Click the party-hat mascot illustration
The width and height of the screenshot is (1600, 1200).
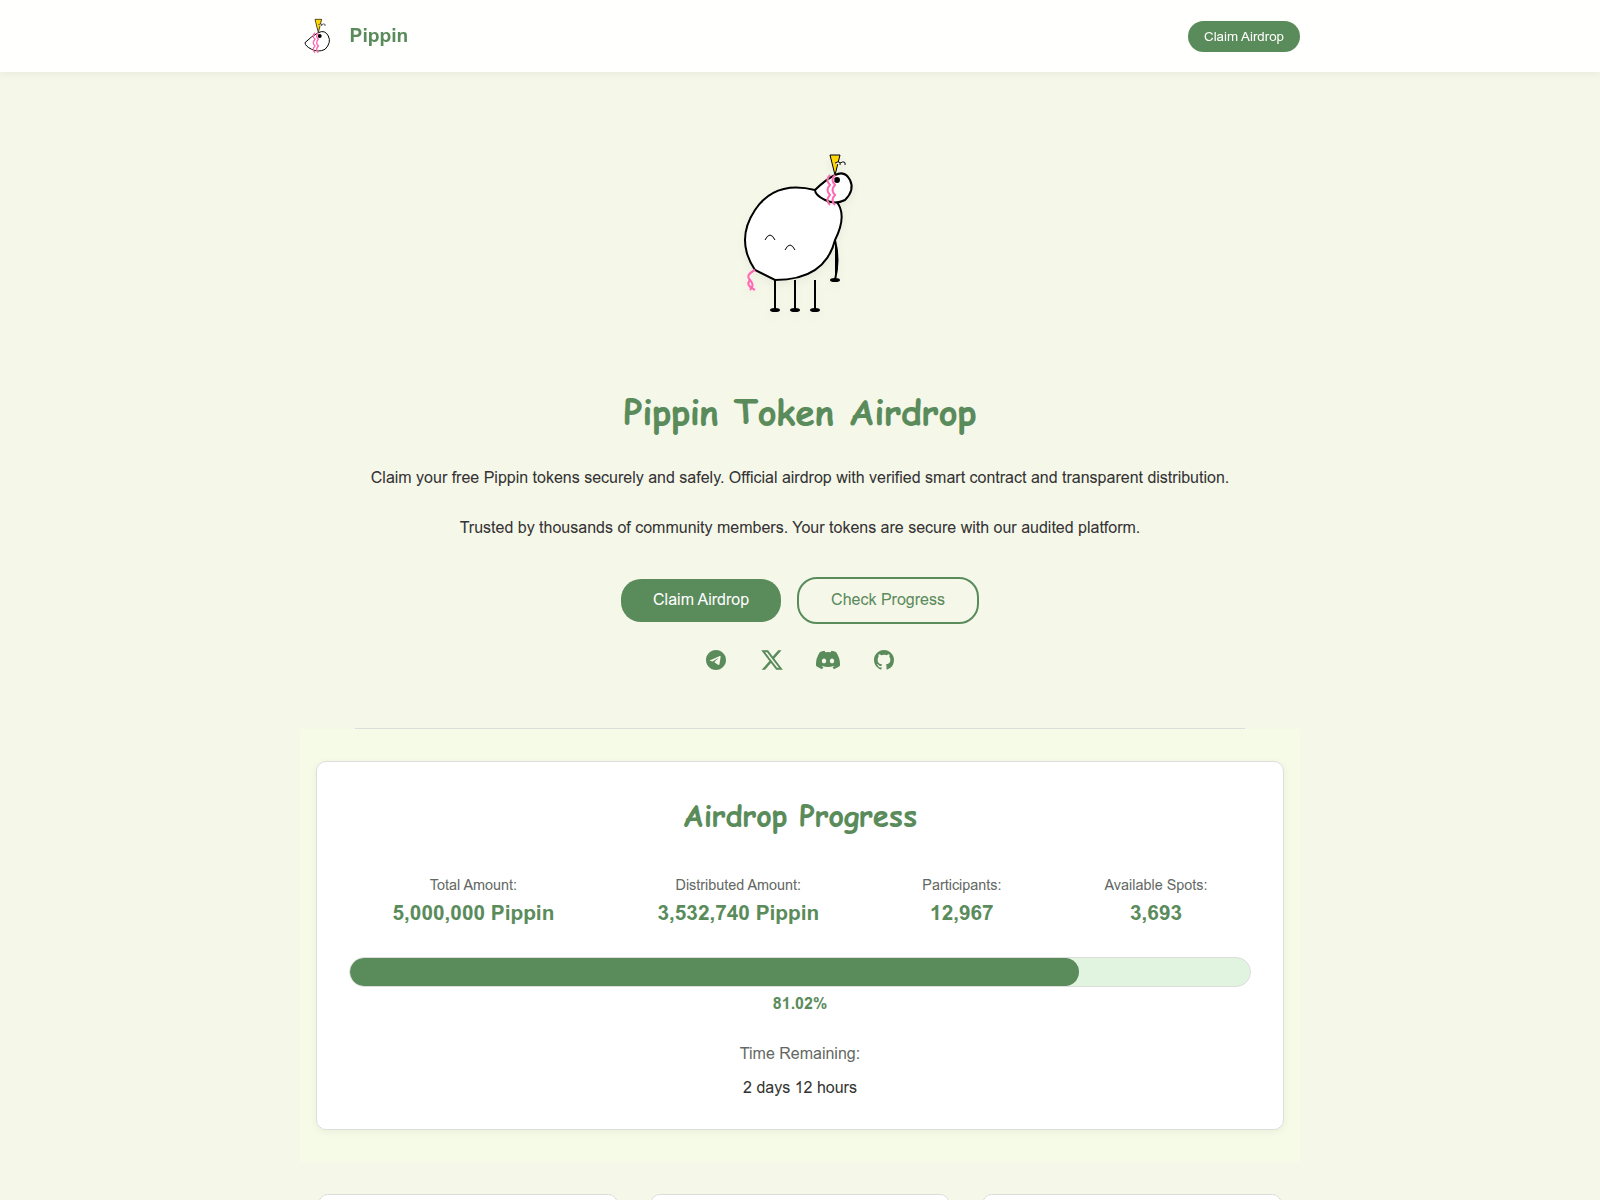[x=795, y=235]
